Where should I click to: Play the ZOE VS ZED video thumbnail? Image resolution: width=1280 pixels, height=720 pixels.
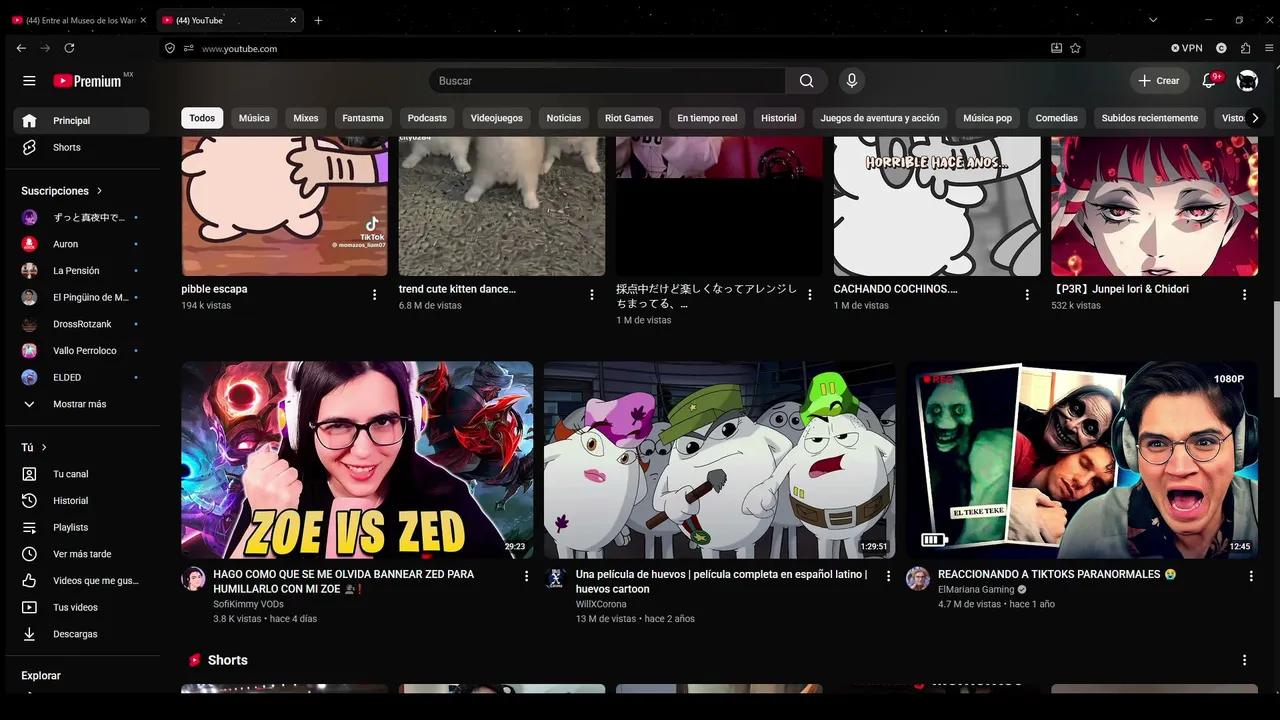coord(357,460)
